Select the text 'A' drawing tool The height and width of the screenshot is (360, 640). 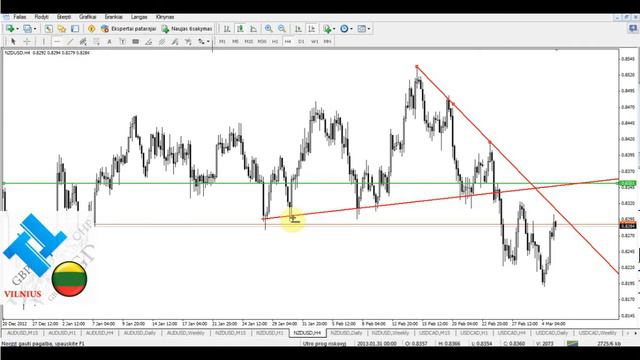109,41
